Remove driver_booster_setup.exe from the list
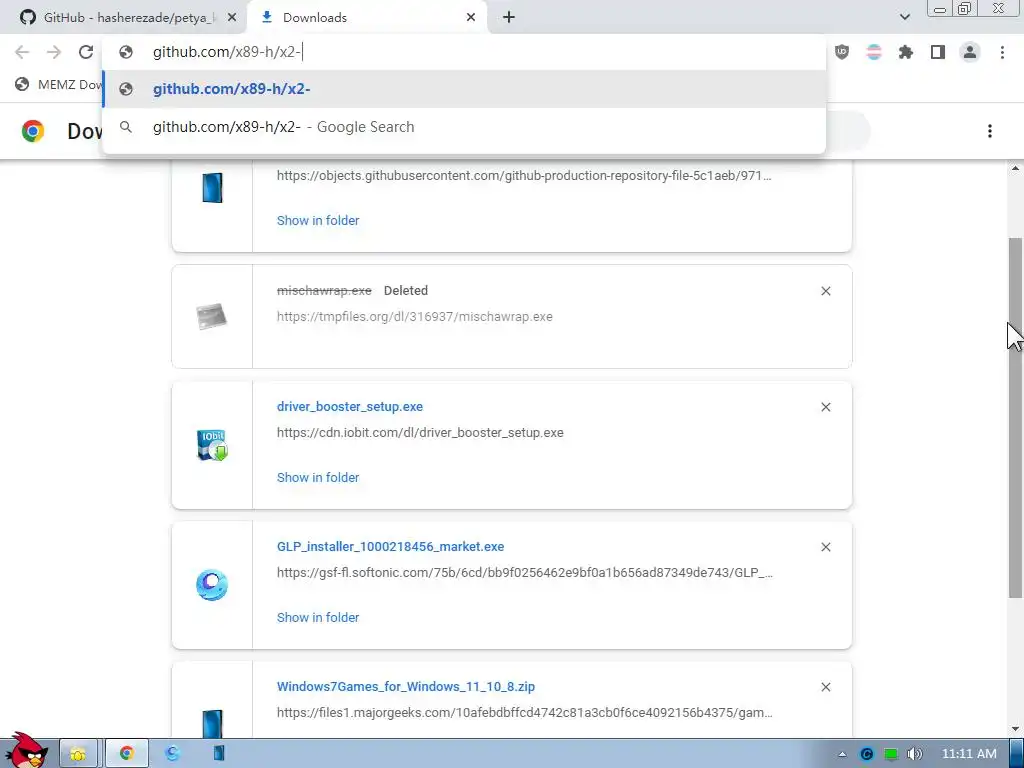1024x768 pixels. (825, 408)
